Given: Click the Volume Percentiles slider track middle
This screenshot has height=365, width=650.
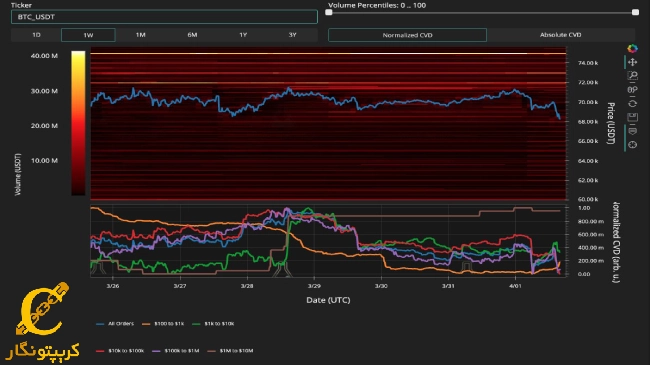Looking at the screenshot, I should pyautogui.click(x=482, y=12).
